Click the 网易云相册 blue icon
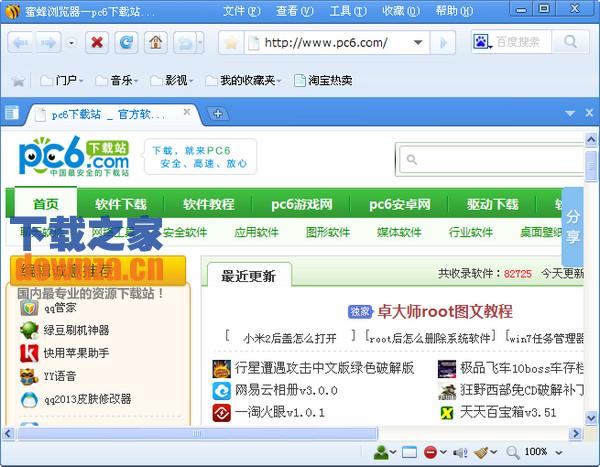Viewport: 600px width, 467px height. (222, 391)
